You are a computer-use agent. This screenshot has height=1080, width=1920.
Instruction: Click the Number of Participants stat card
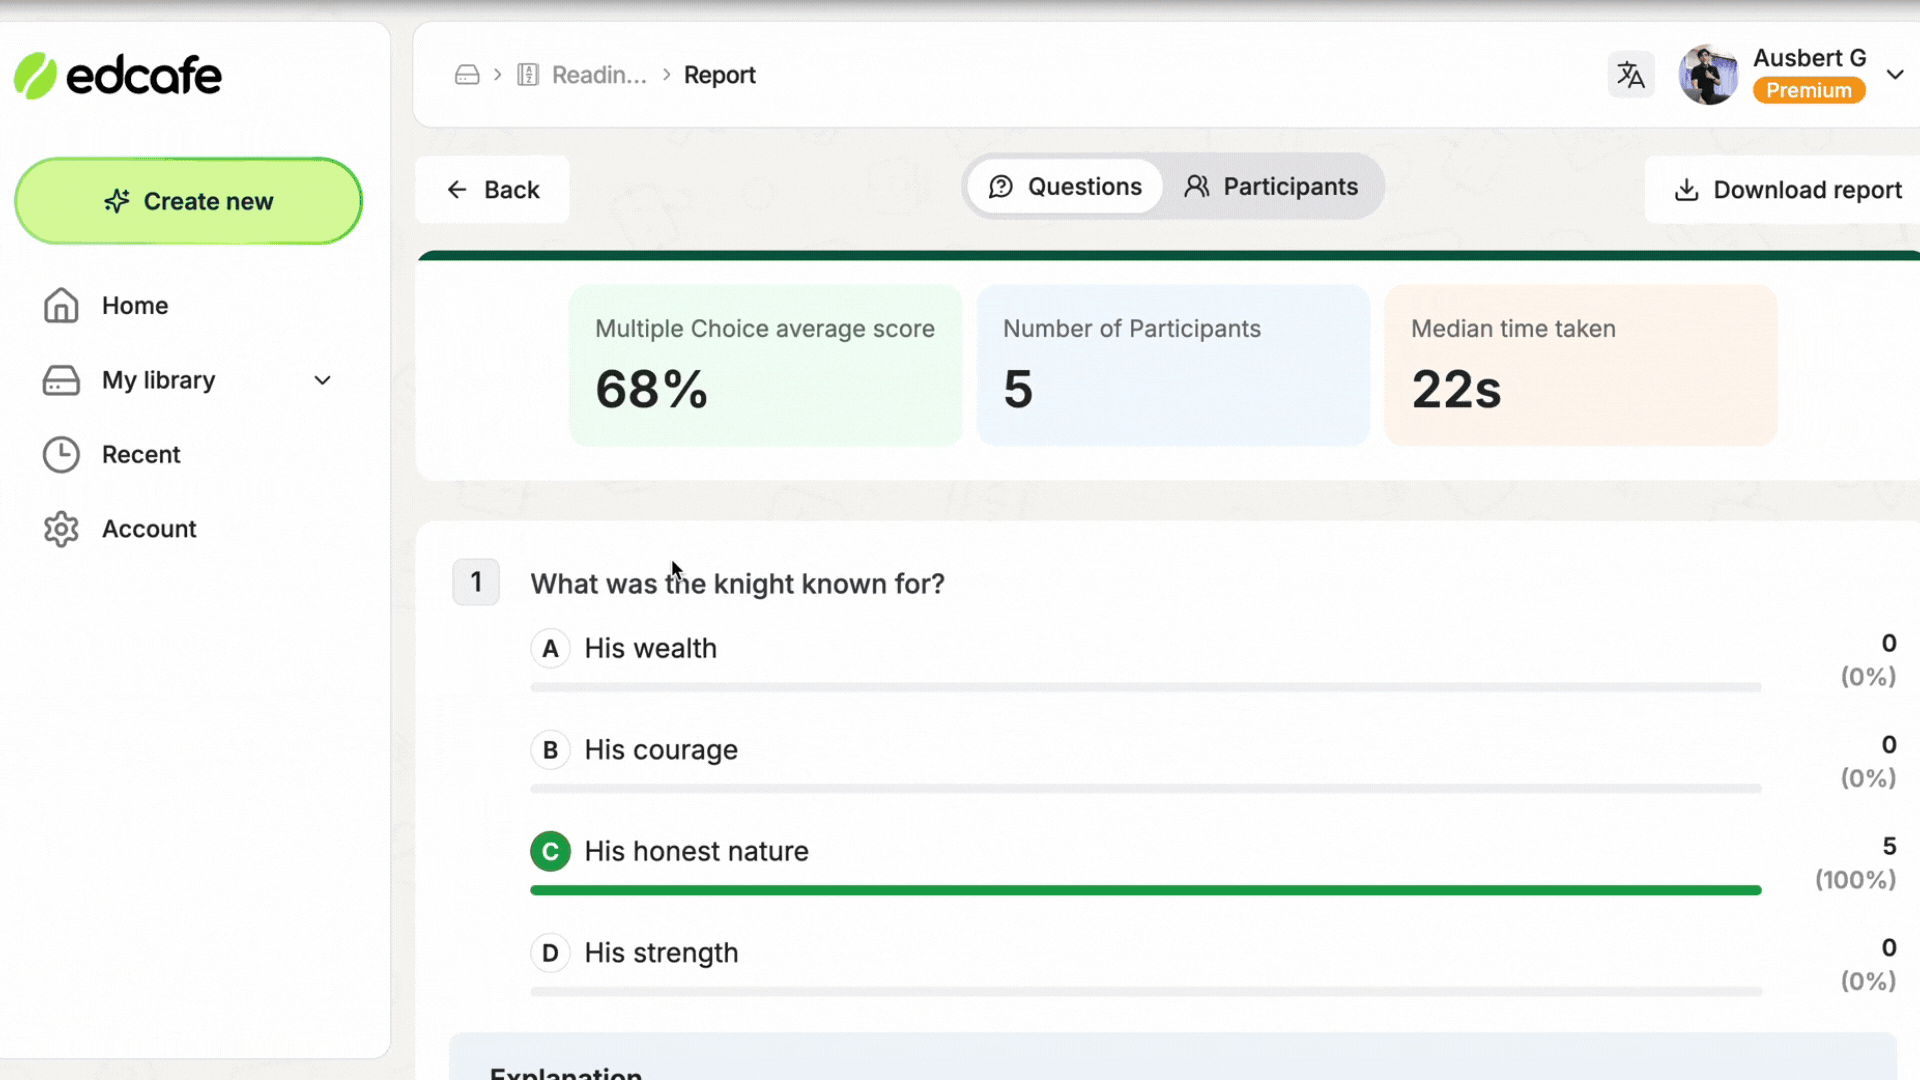pyautogui.click(x=1172, y=364)
